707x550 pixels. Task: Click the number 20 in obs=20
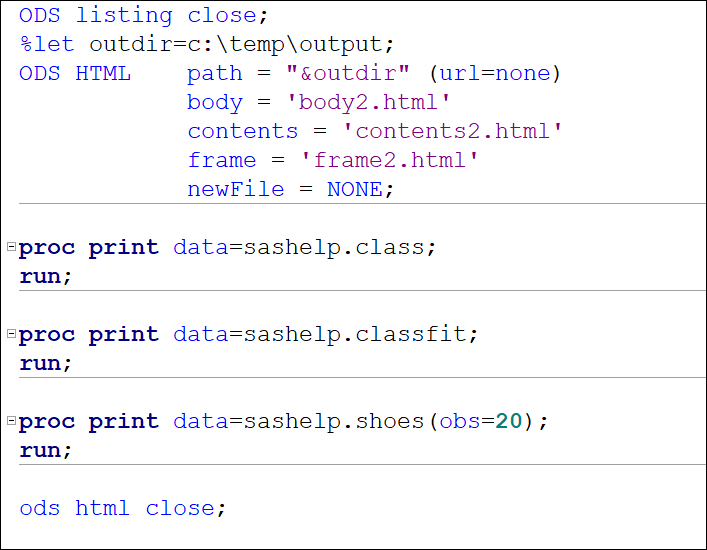(509, 421)
